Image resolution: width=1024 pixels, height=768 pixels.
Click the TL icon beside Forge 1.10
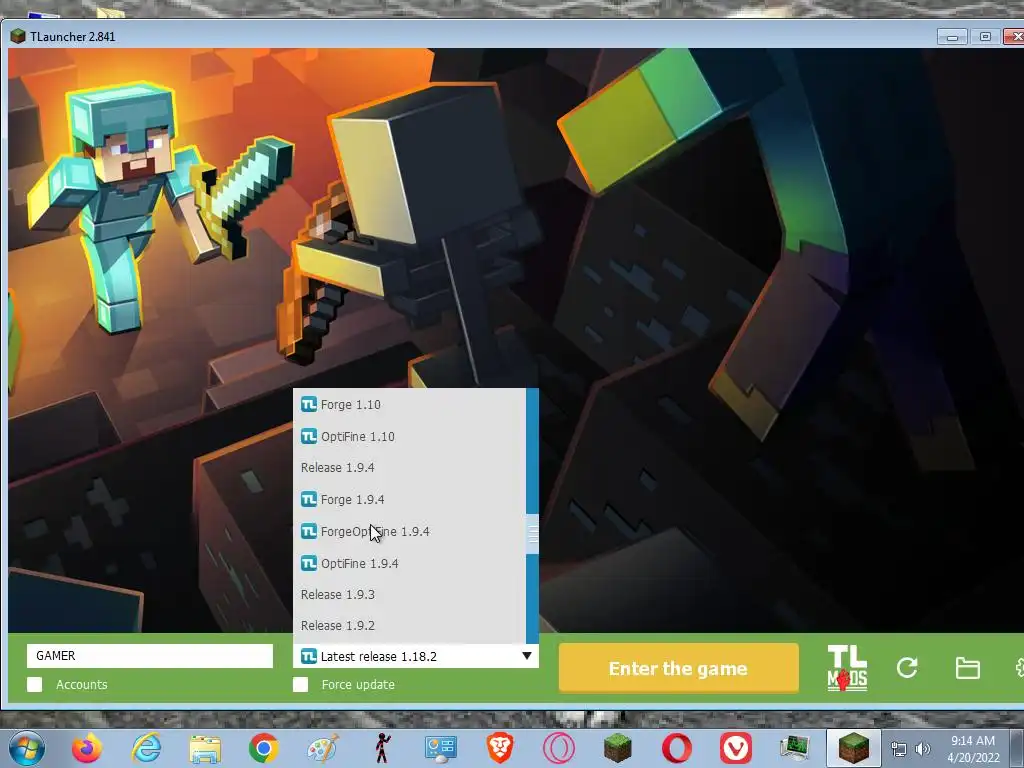click(x=309, y=405)
